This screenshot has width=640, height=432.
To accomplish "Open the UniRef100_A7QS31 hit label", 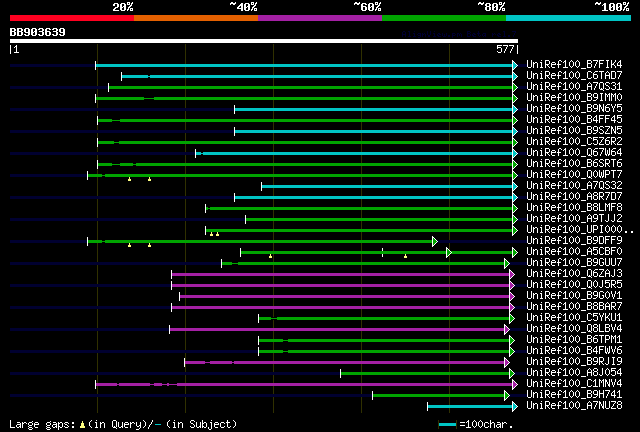I will [x=574, y=87].
